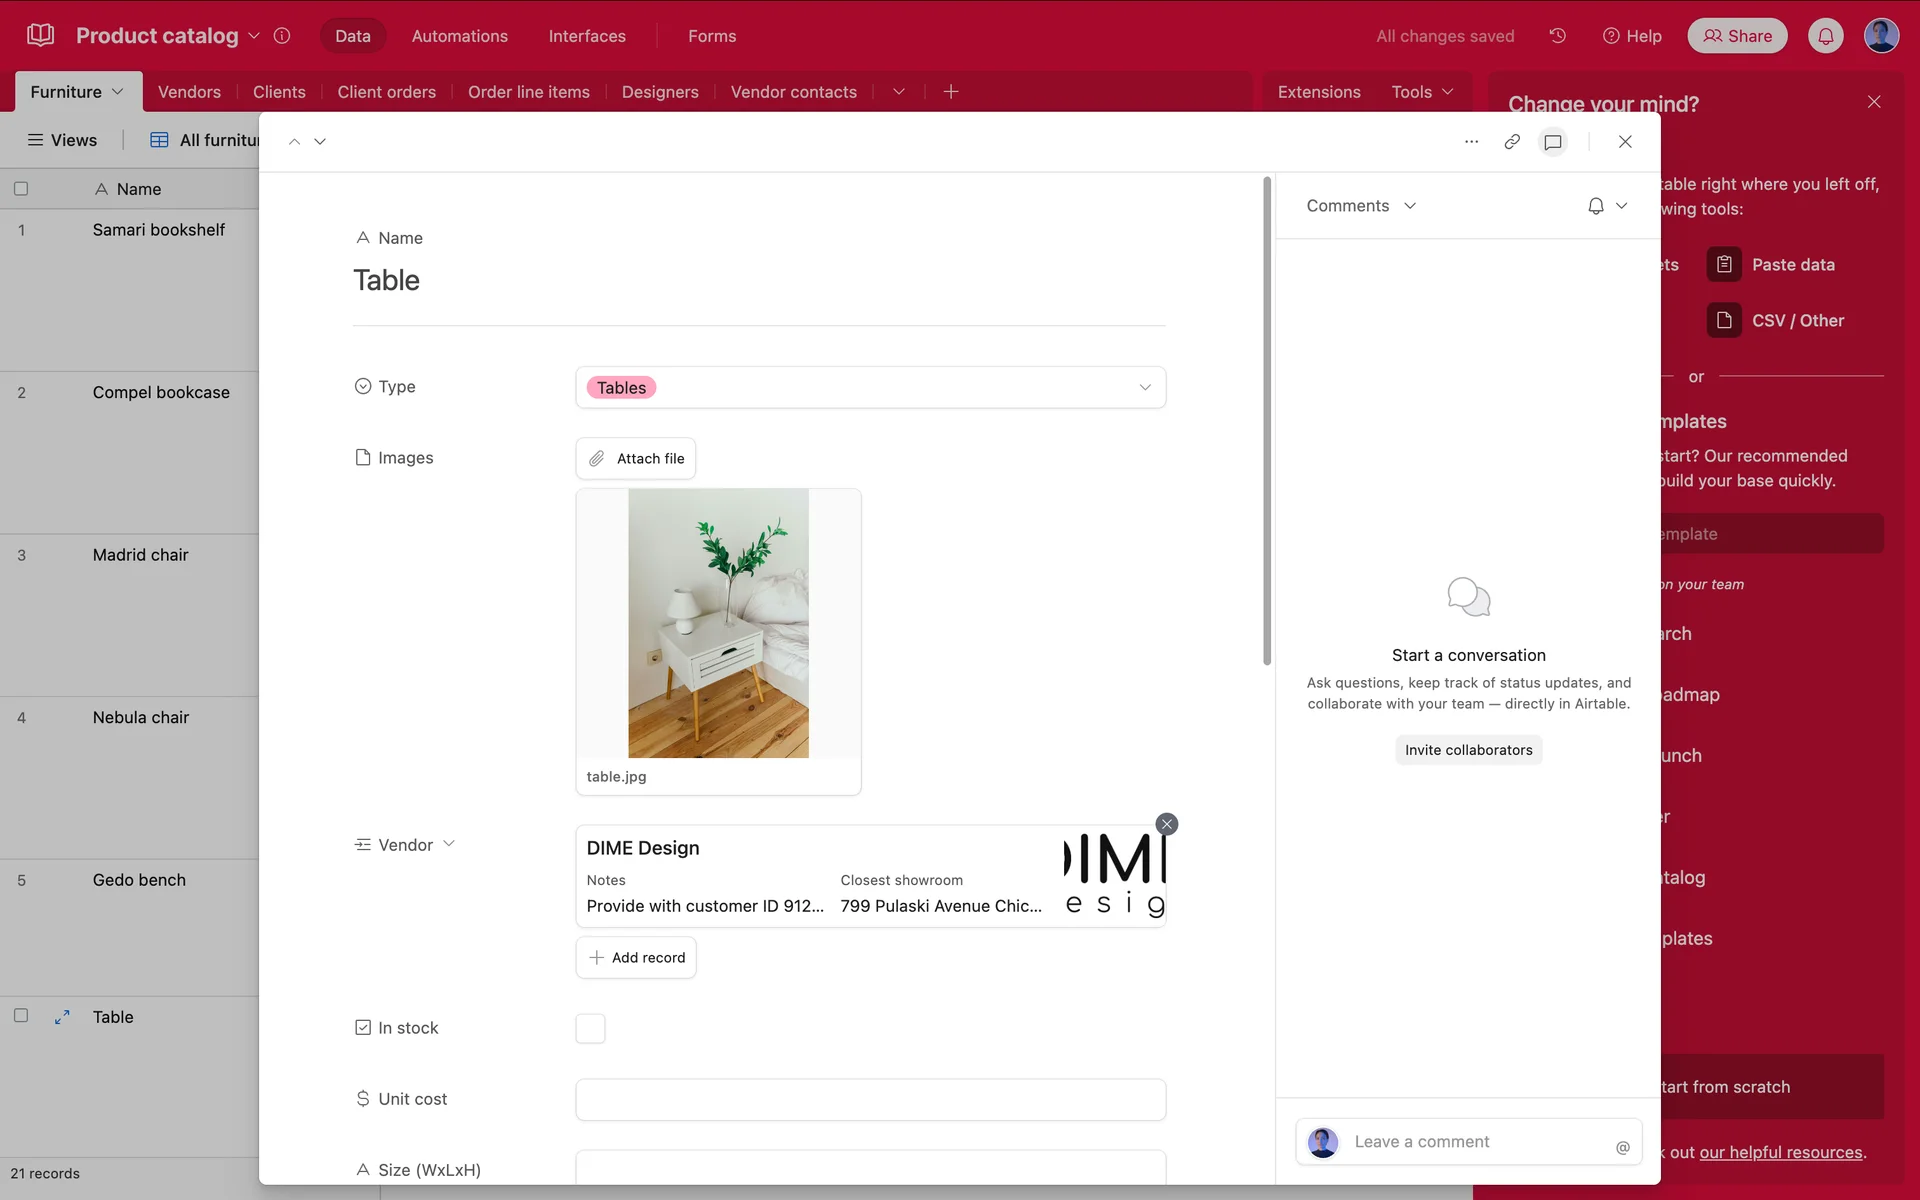Tick the In stock checkbox
1920x1200 pixels.
590,1028
